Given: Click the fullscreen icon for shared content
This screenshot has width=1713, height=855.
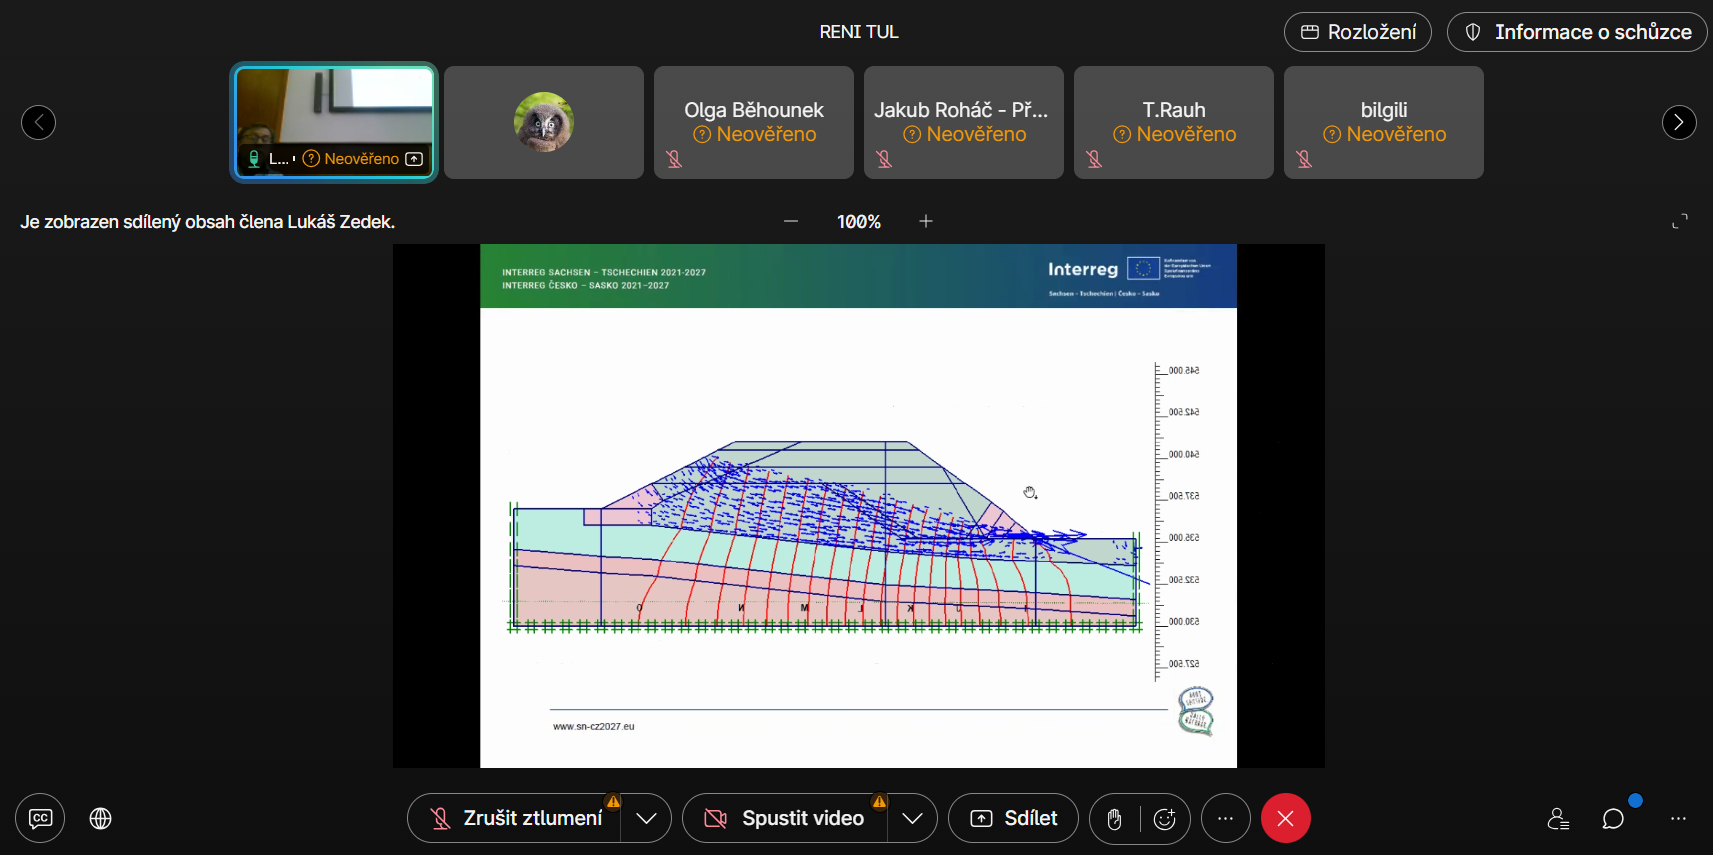Looking at the screenshot, I should (x=1679, y=221).
